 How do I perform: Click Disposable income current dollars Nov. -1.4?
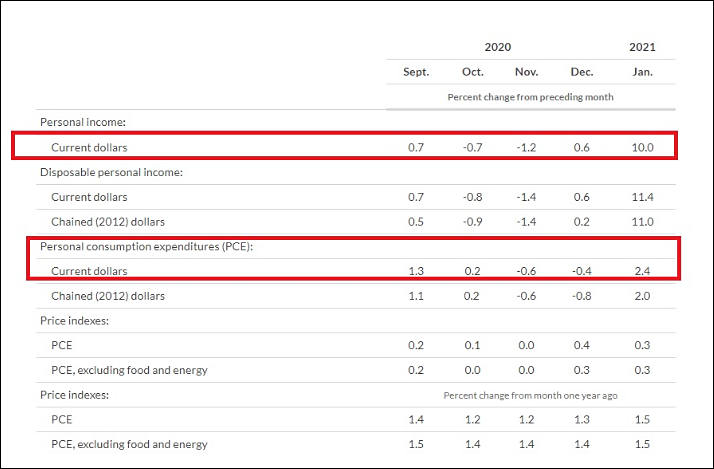pyautogui.click(x=526, y=197)
